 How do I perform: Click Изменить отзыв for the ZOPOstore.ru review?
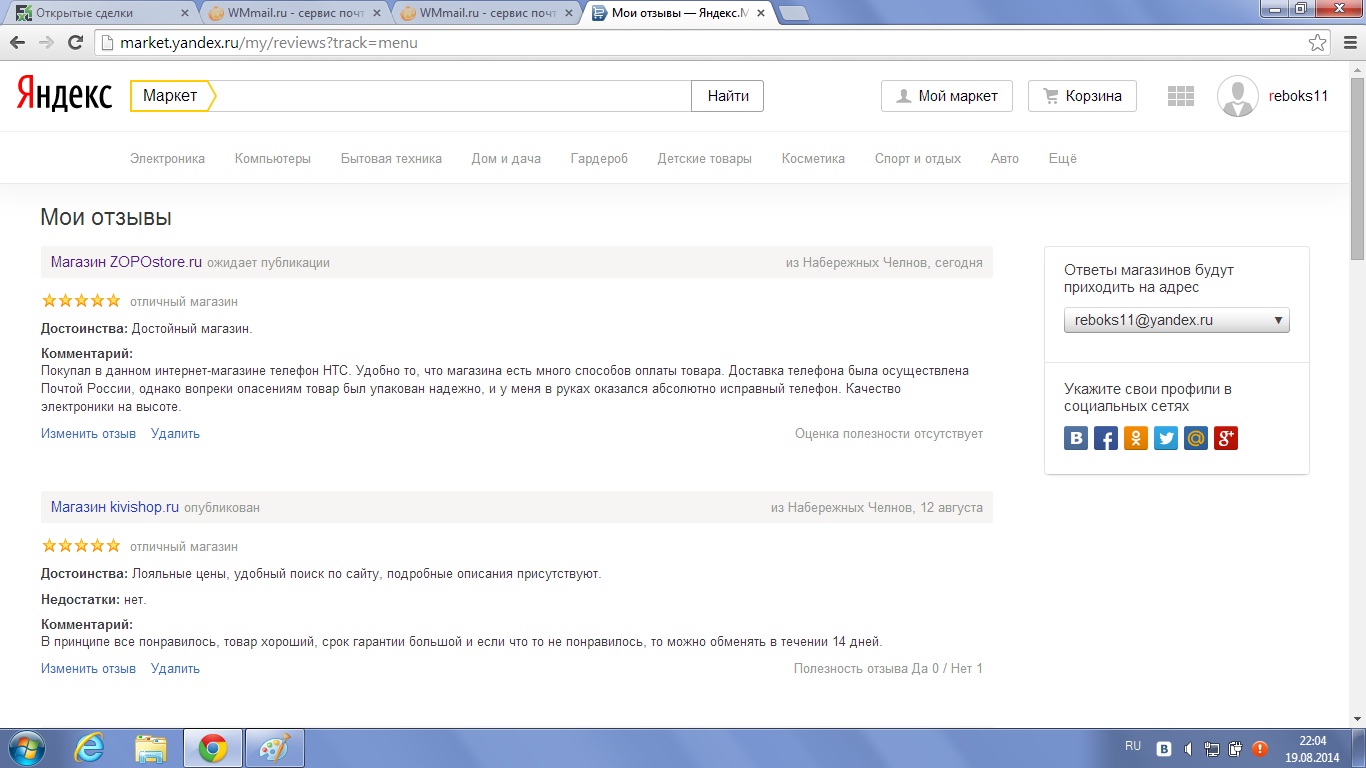click(88, 434)
